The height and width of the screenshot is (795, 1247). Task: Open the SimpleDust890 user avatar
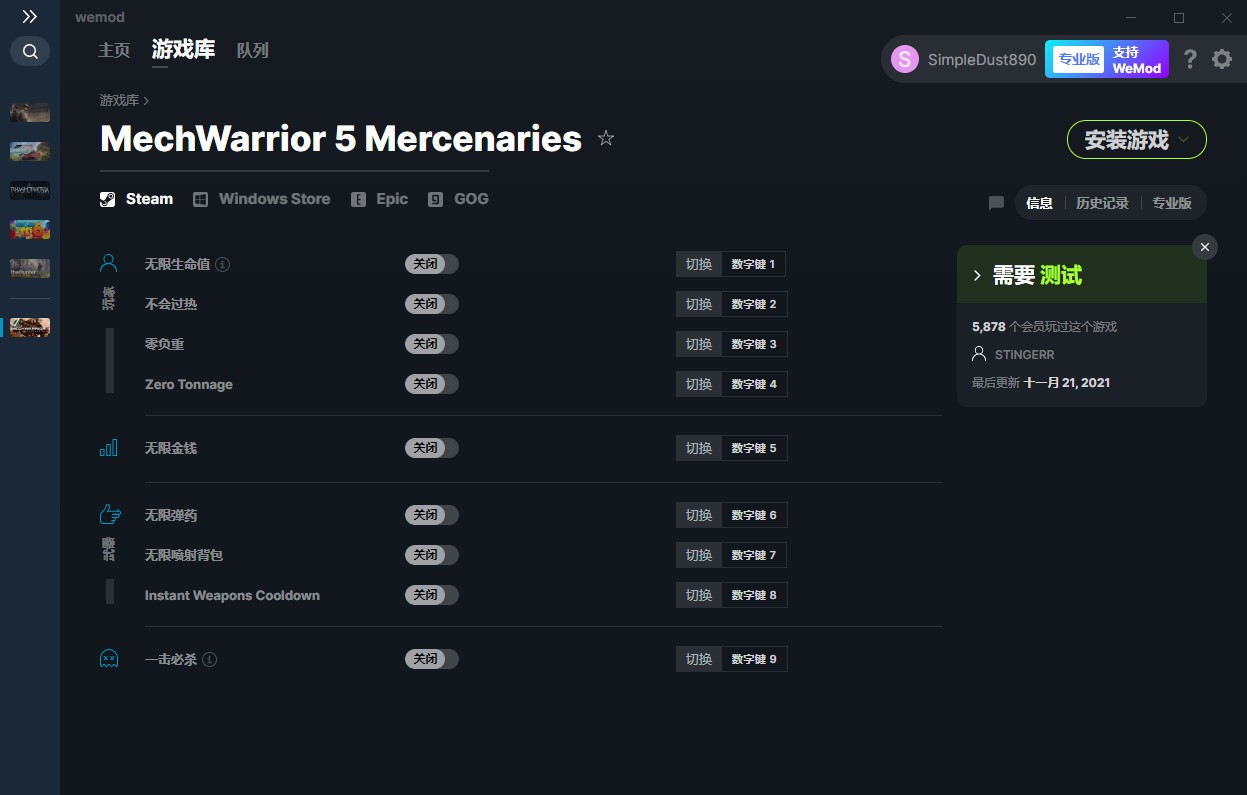(905, 59)
